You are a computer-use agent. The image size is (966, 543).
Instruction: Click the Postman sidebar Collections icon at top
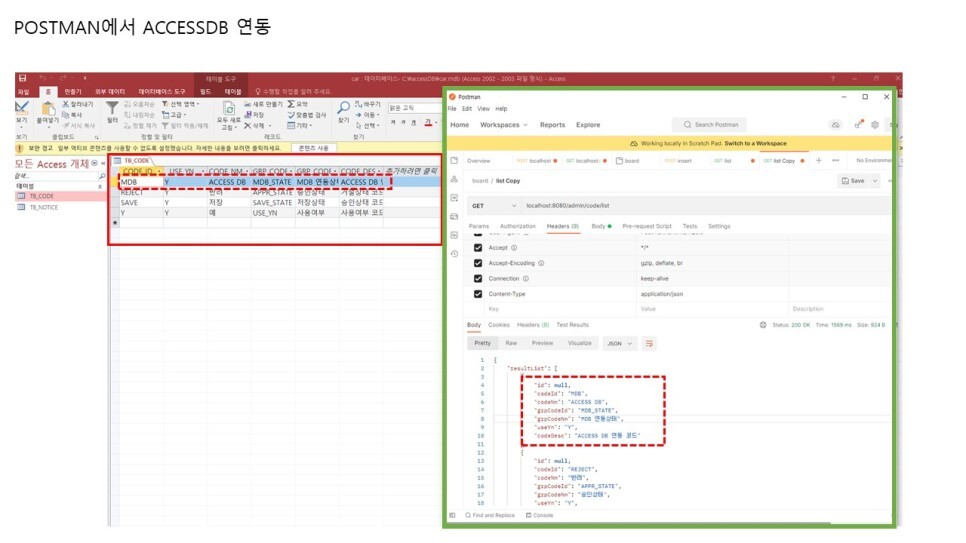point(455,160)
